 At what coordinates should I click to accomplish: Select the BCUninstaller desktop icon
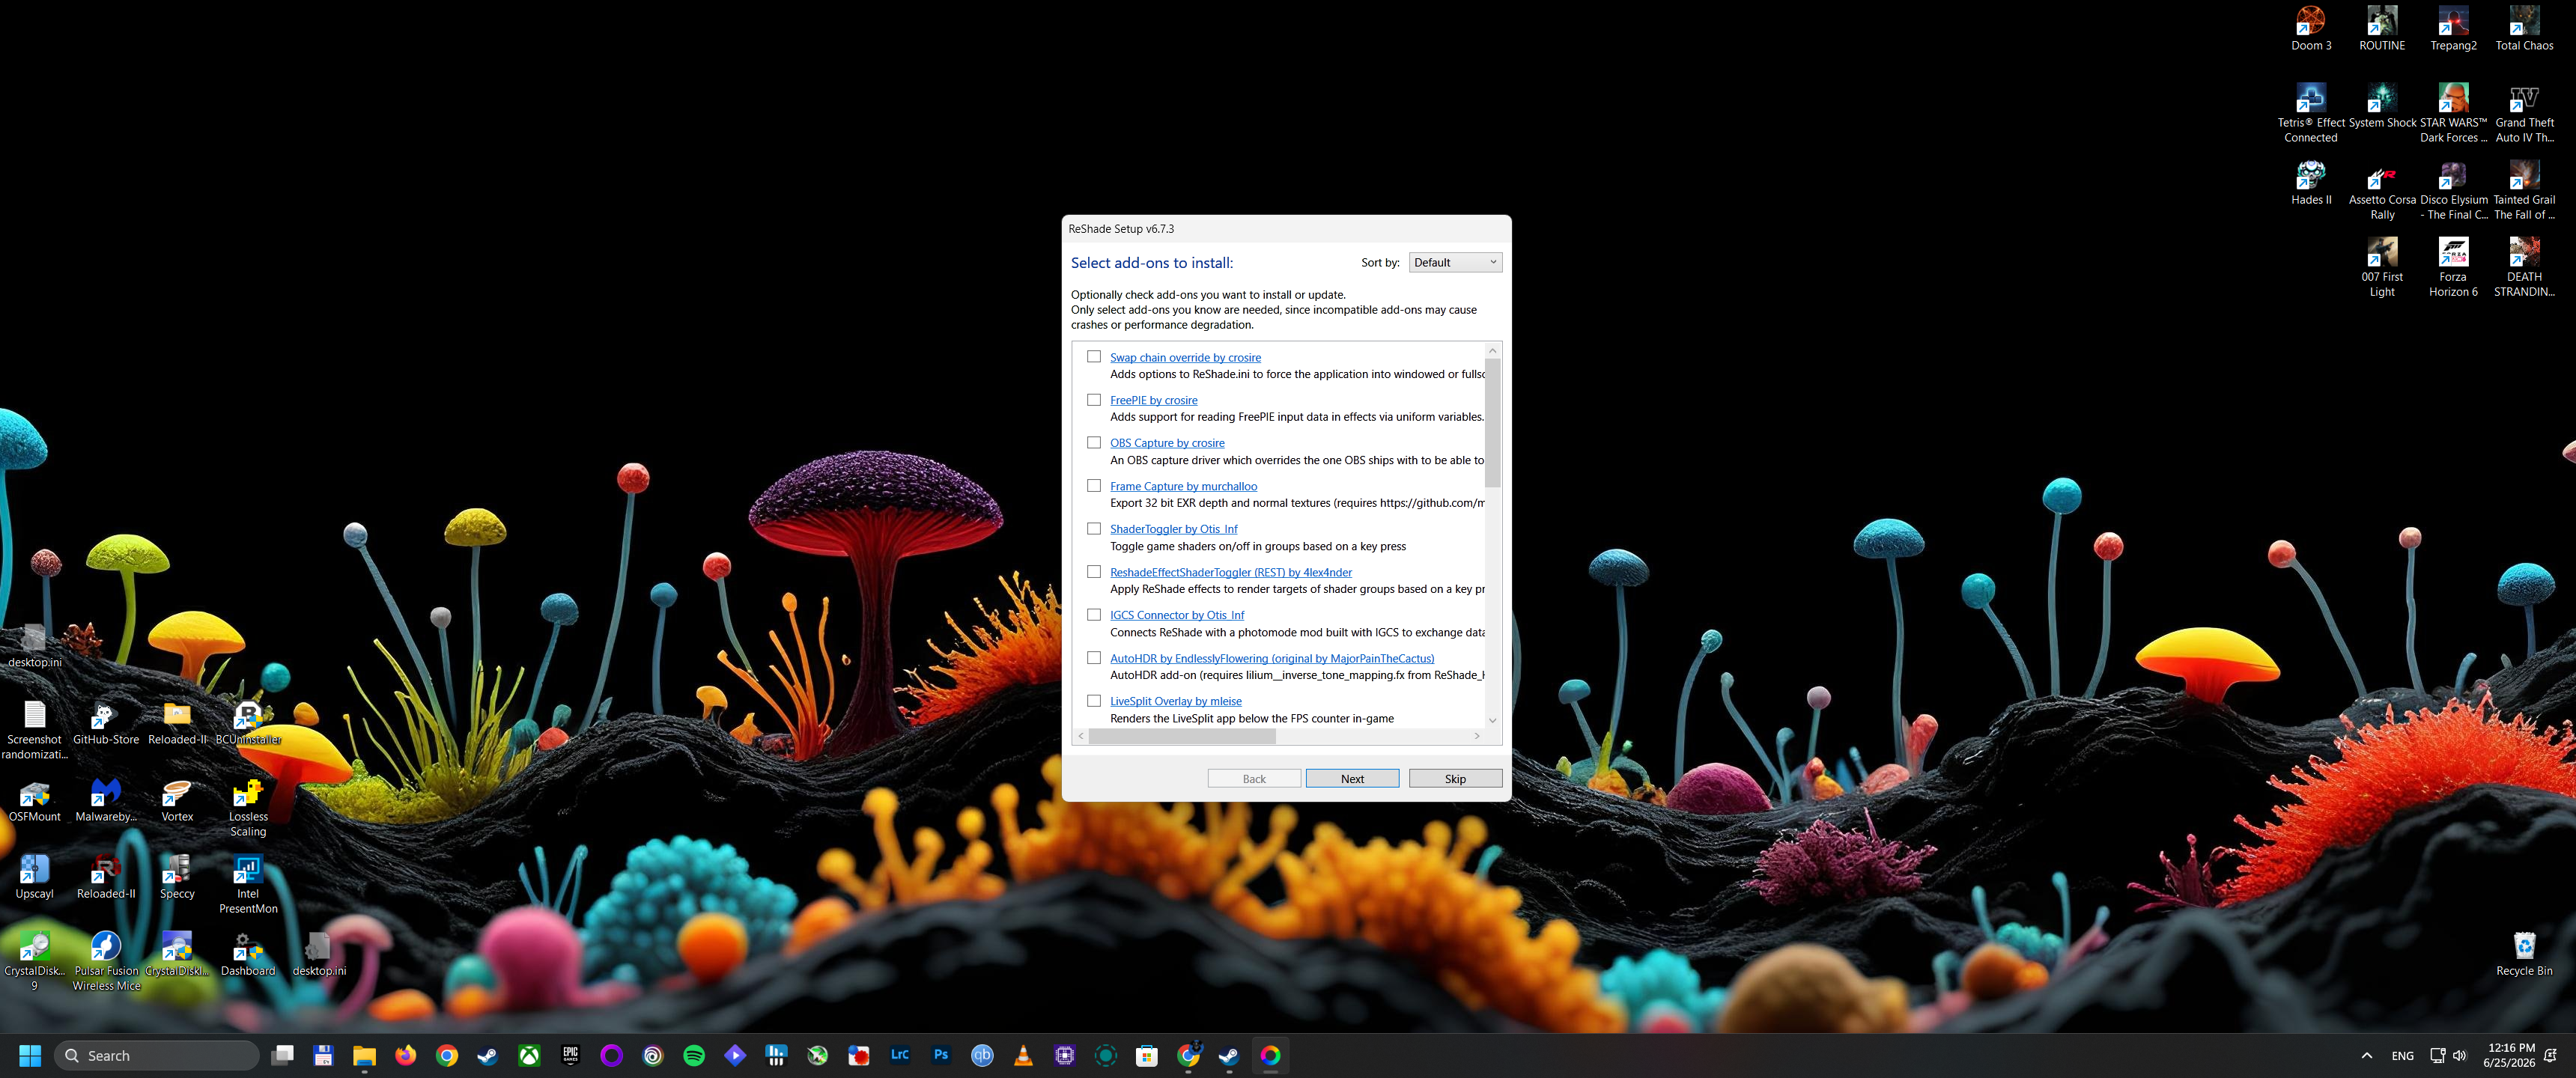click(x=248, y=723)
